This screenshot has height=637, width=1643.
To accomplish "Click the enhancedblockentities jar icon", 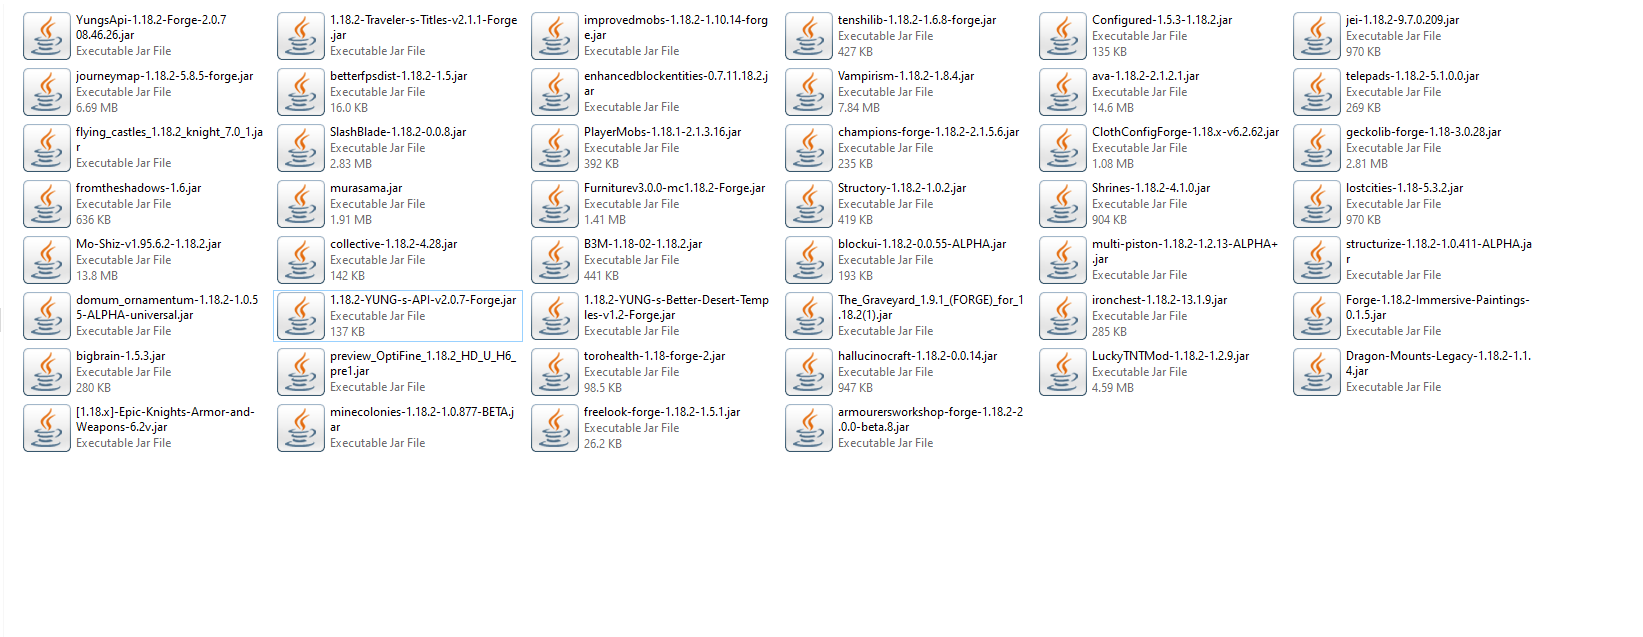I will pos(554,92).
